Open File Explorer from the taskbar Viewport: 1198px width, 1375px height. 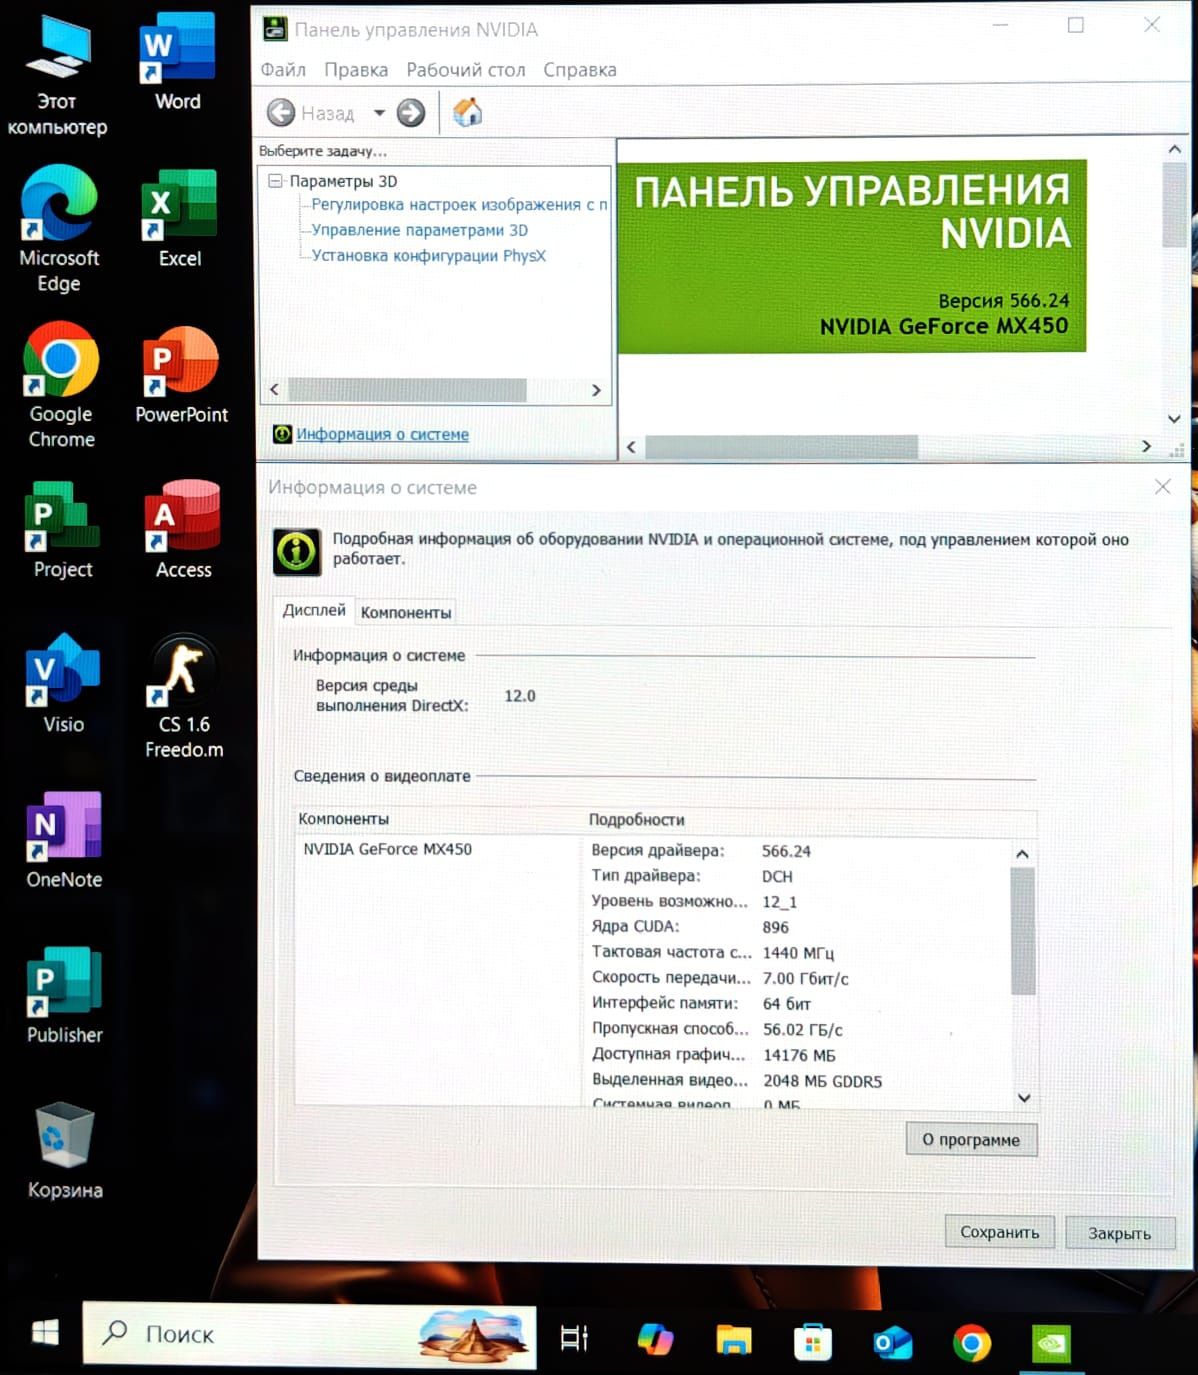tap(733, 1340)
